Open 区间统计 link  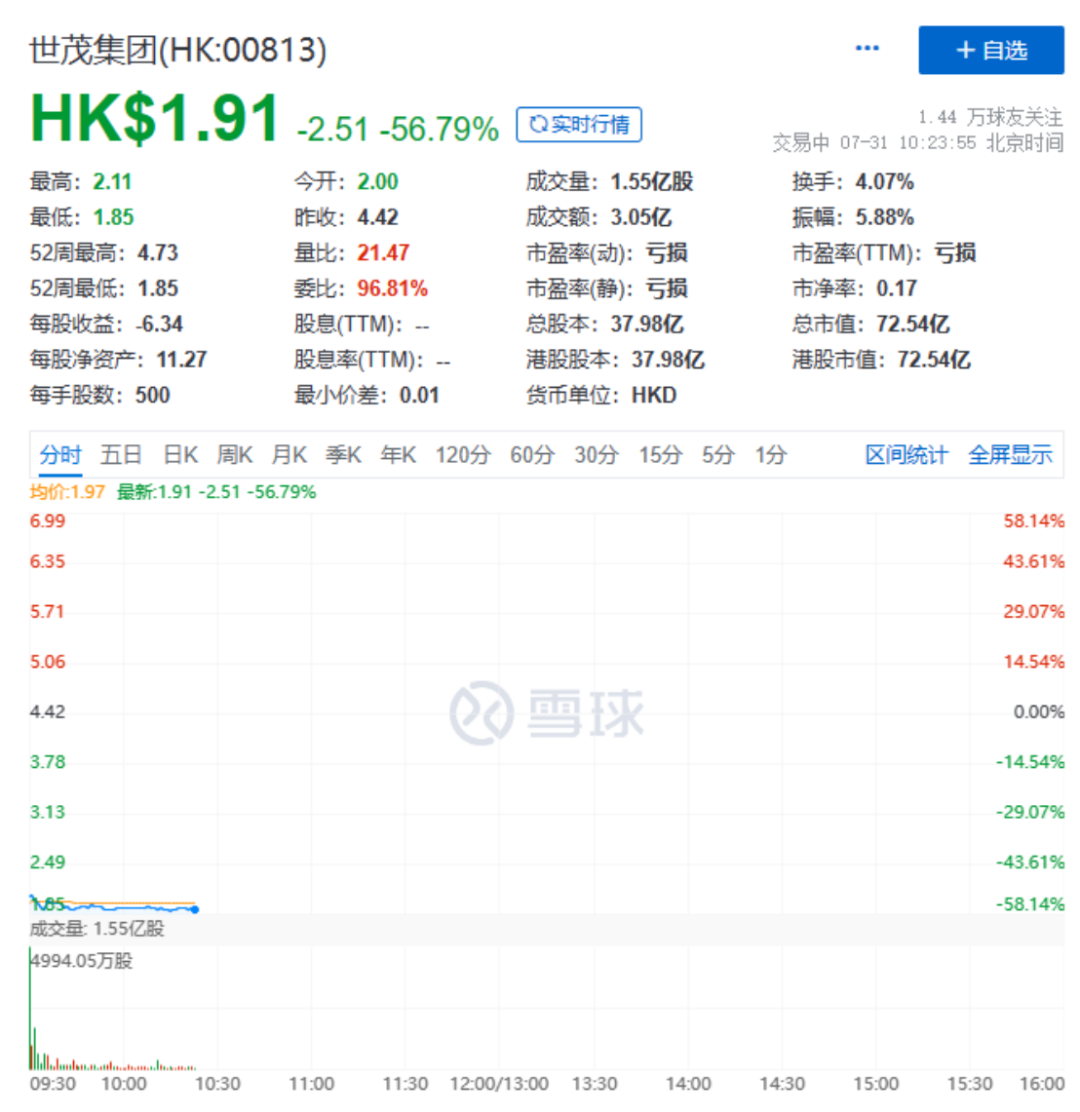click(906, 455)
